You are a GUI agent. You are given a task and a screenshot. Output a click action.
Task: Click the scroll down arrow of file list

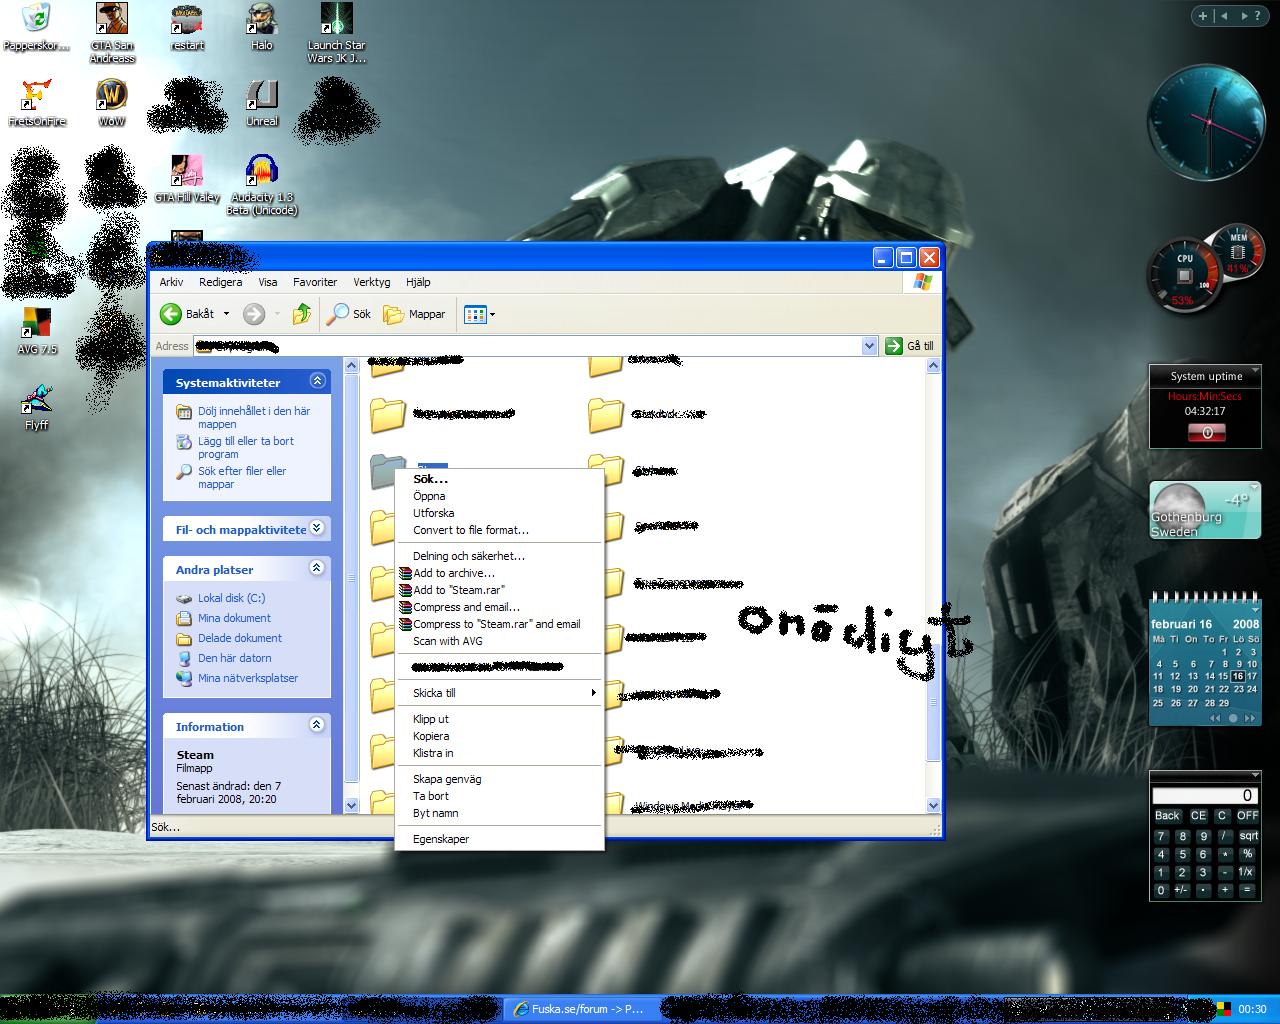(933, 805)
